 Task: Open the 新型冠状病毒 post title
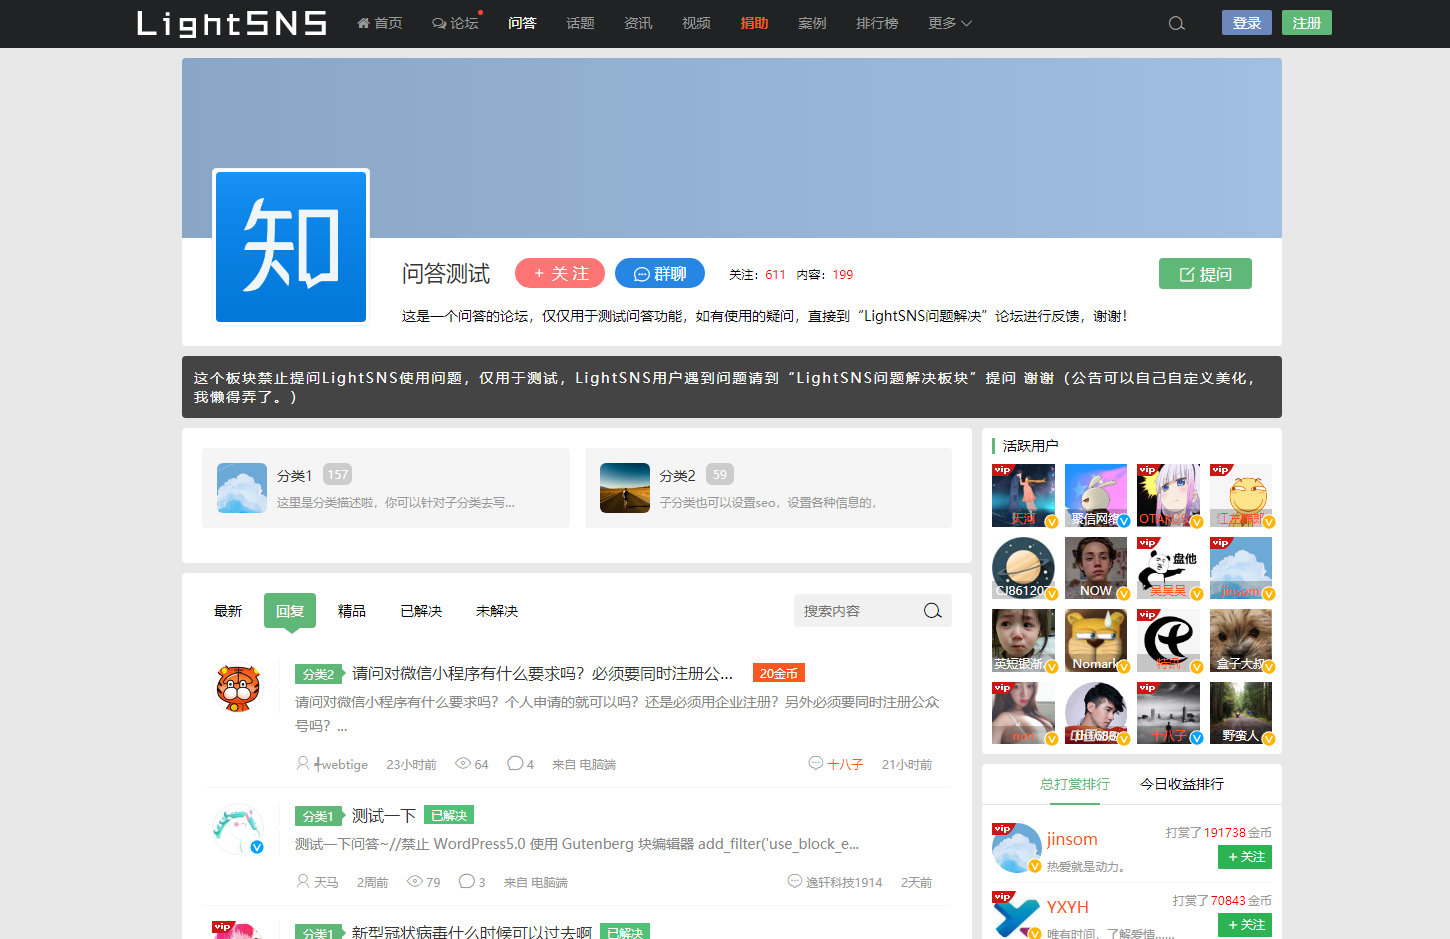(472, 932)
